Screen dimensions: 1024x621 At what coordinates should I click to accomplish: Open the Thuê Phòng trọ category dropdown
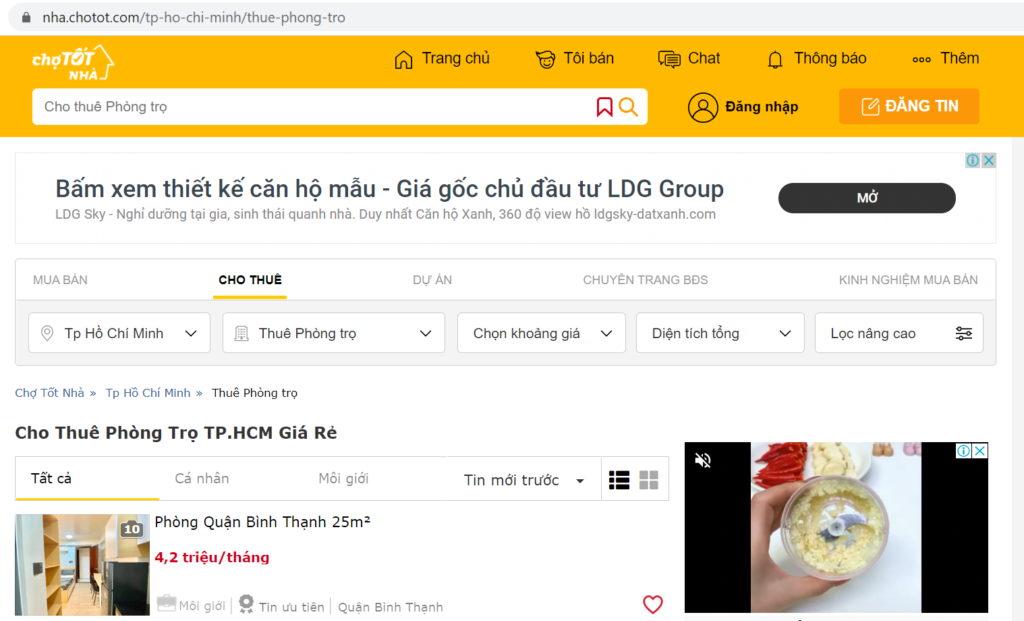coord(333,333)
